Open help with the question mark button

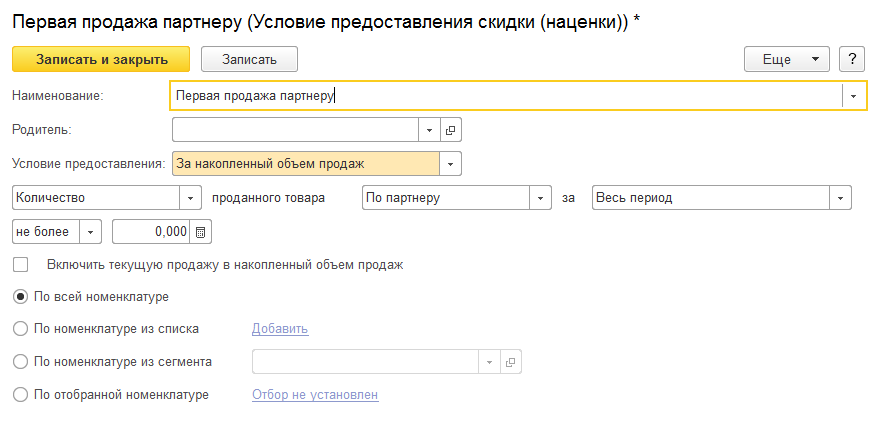click(x=852, y=59)
